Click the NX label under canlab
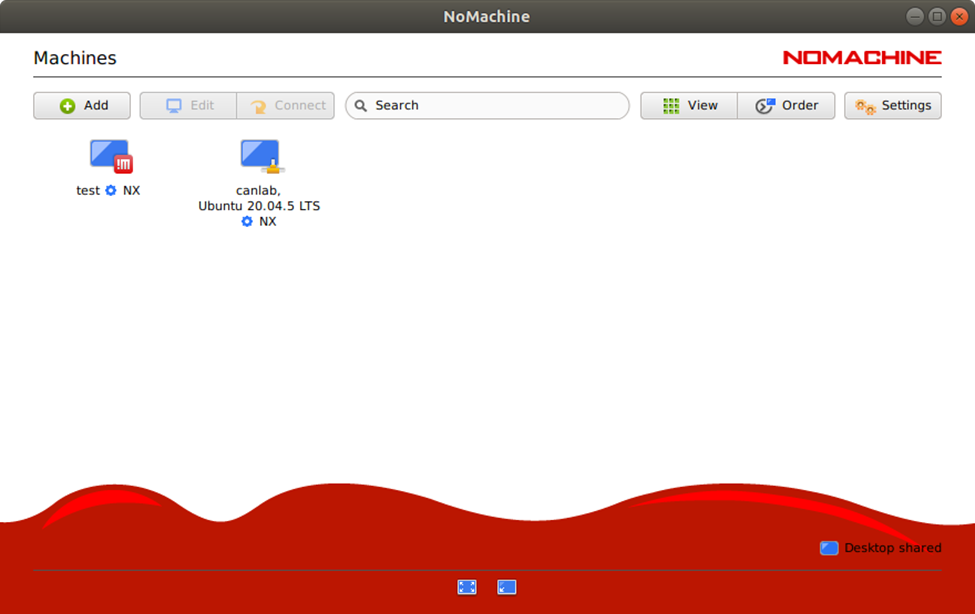 267,221
